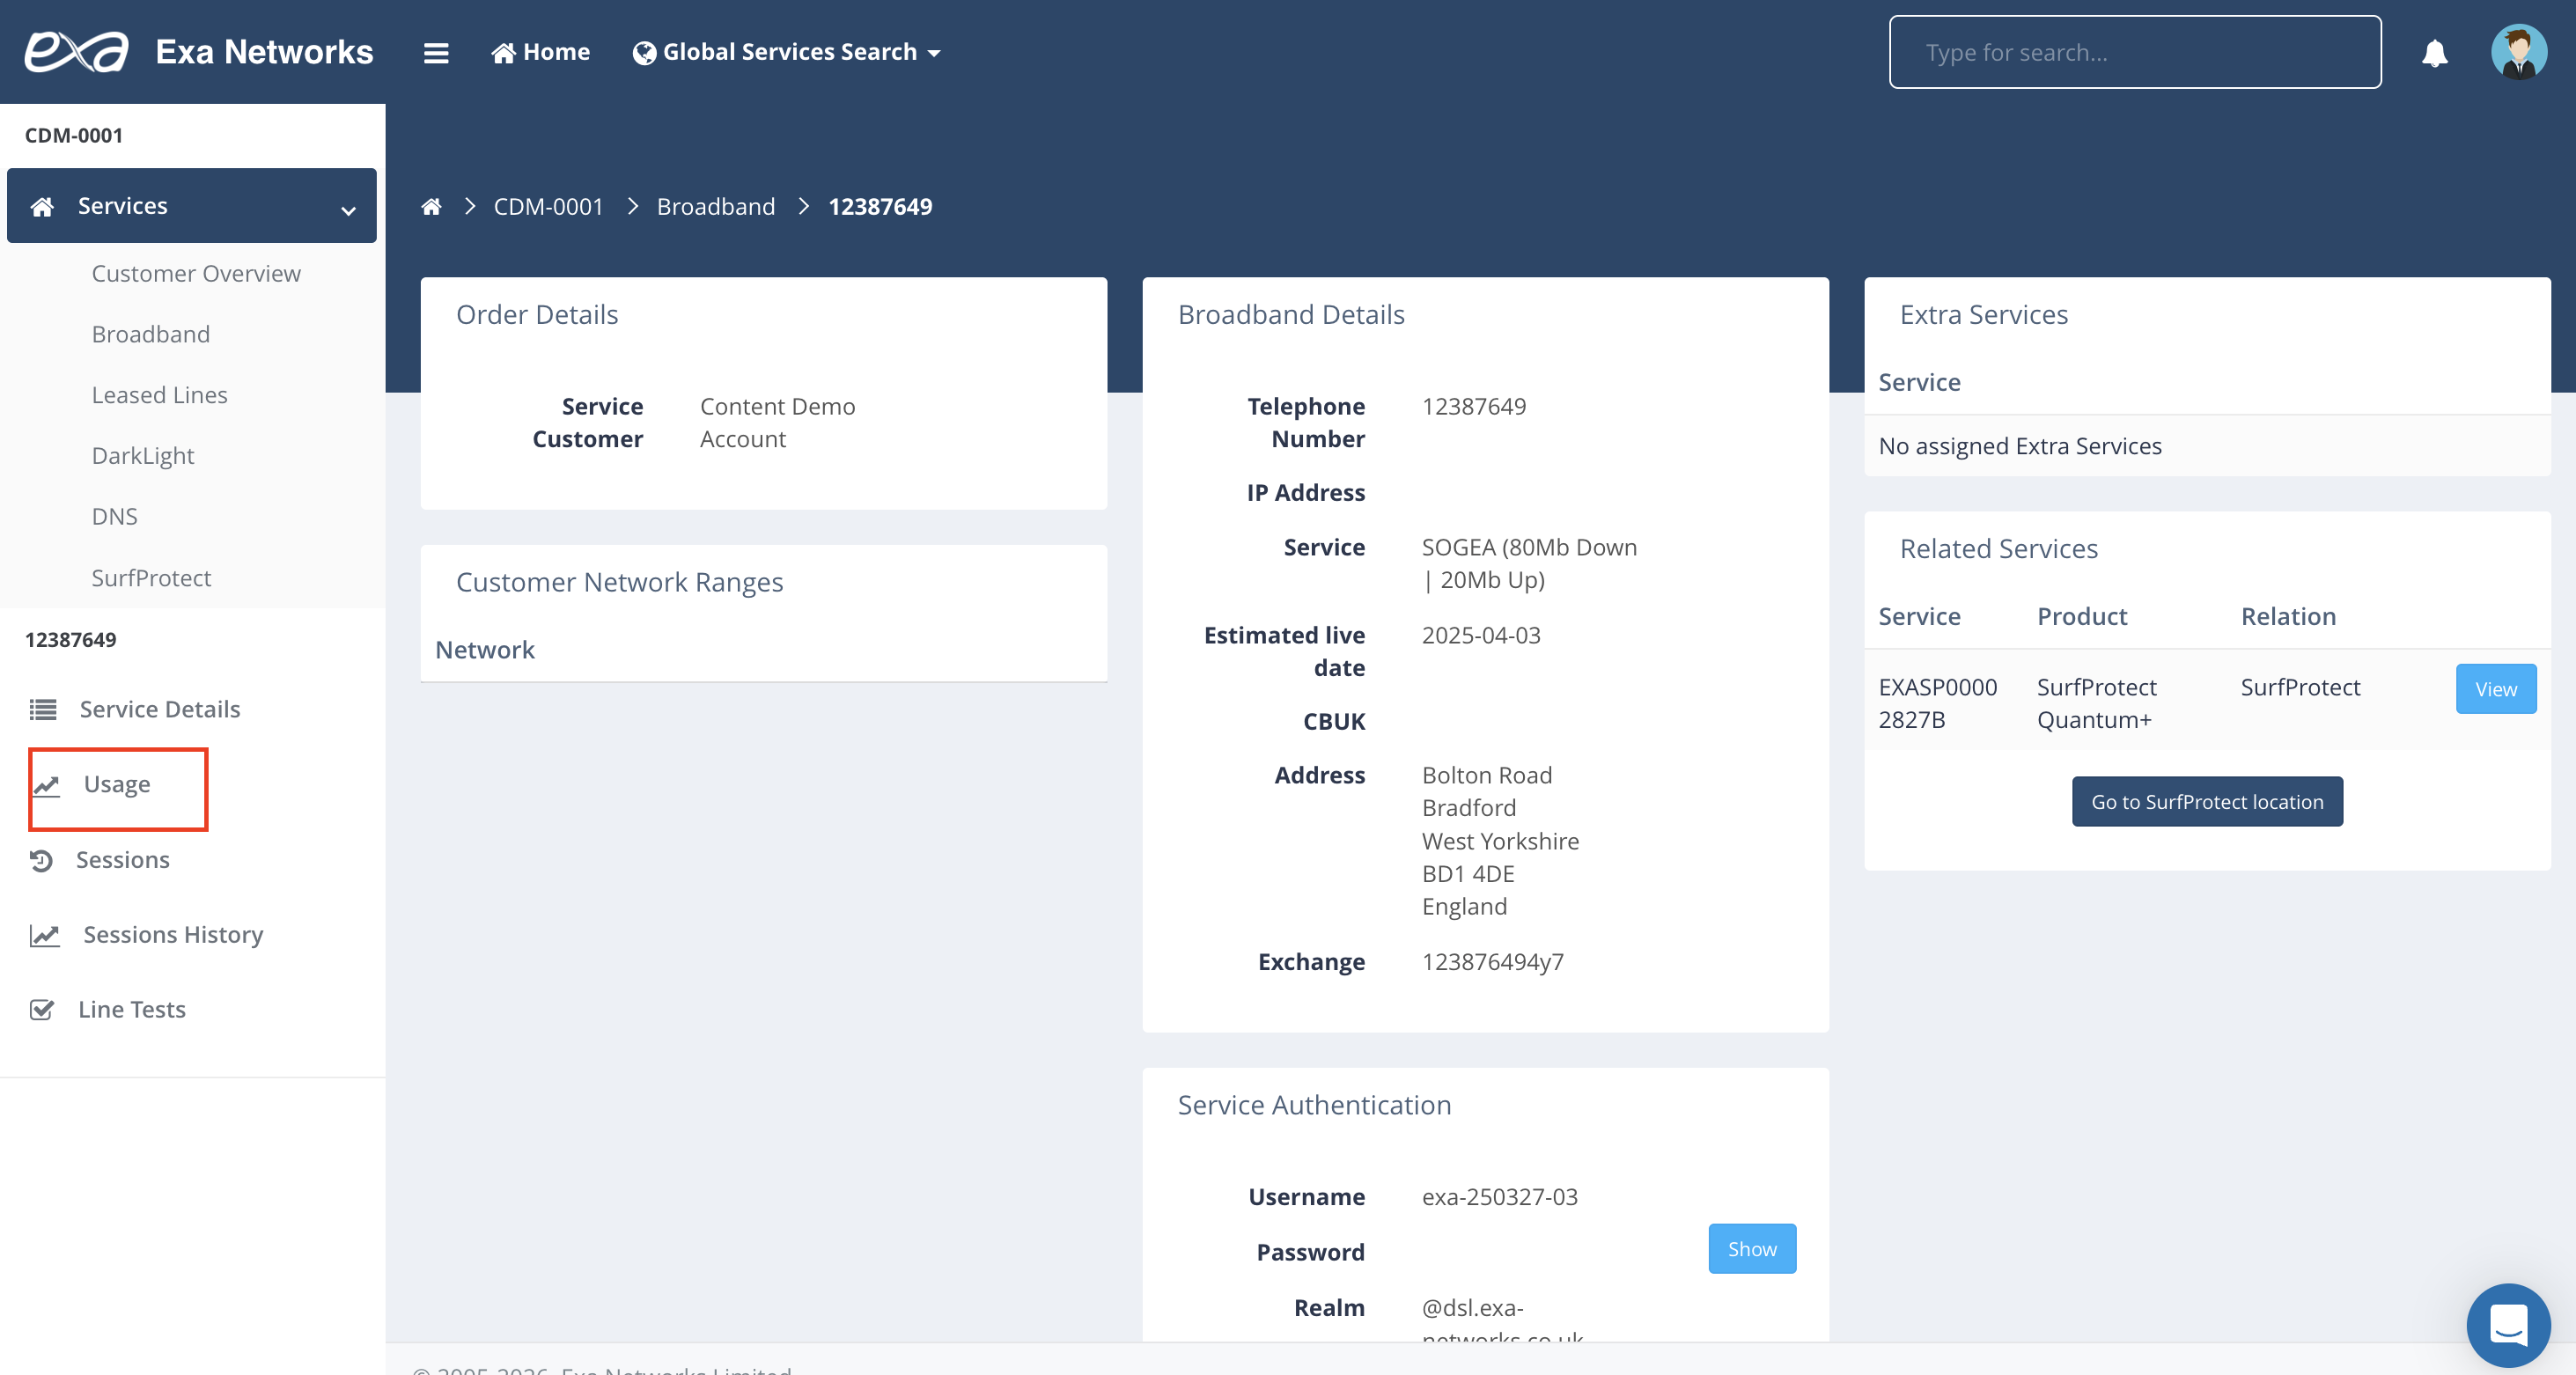Click the Line Tests checkmark icon
This screenshot has width=2576, height=1375.
(42, 1009)
